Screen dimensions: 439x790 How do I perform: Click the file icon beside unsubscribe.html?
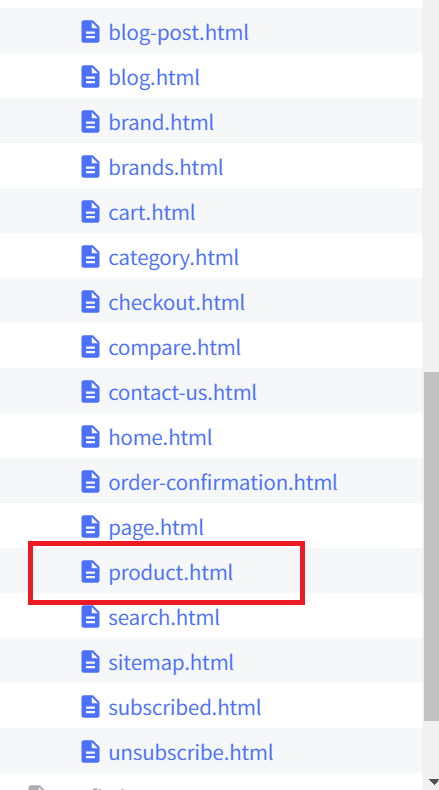(90, 752)
